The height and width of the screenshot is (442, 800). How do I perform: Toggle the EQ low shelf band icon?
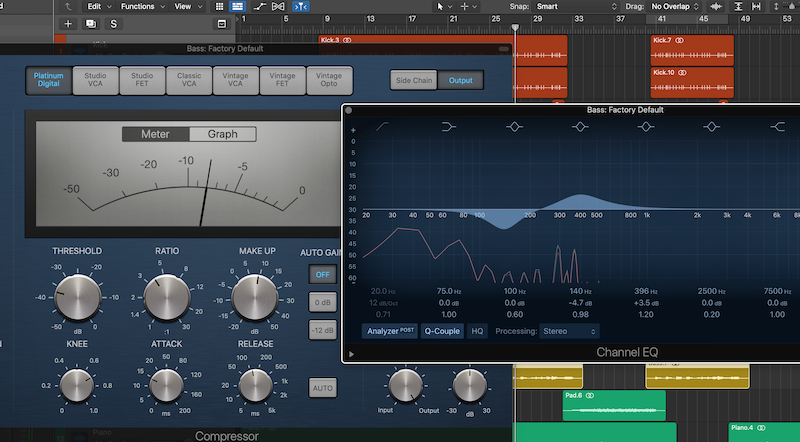448,127
